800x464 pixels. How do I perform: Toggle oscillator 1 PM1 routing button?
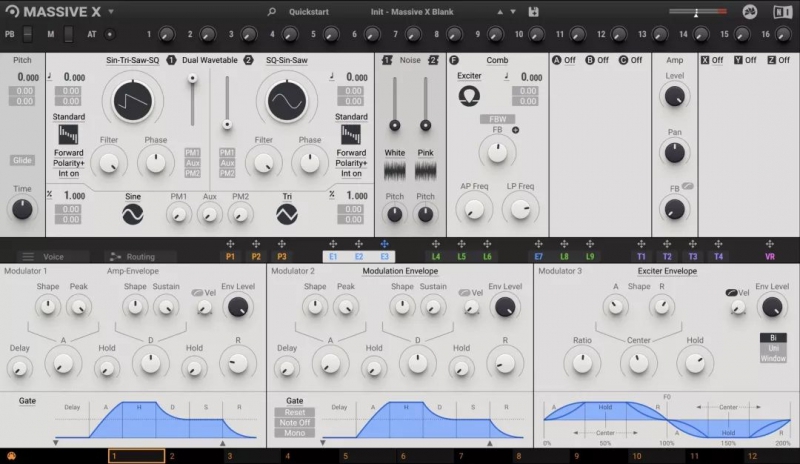pyautogui.click(x=192, y=153)
